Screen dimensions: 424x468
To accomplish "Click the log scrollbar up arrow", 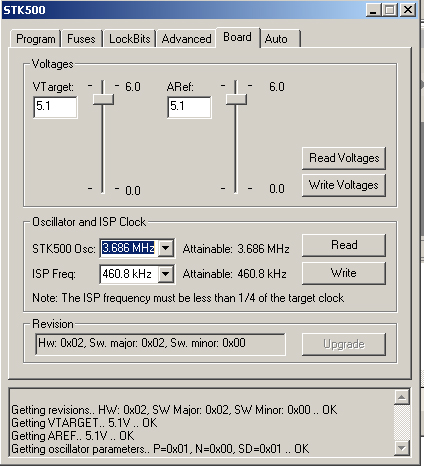I will pos(402,397).
